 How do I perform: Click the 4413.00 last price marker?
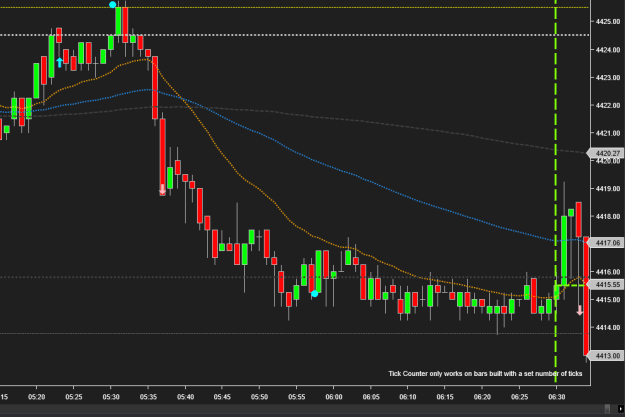605,356
